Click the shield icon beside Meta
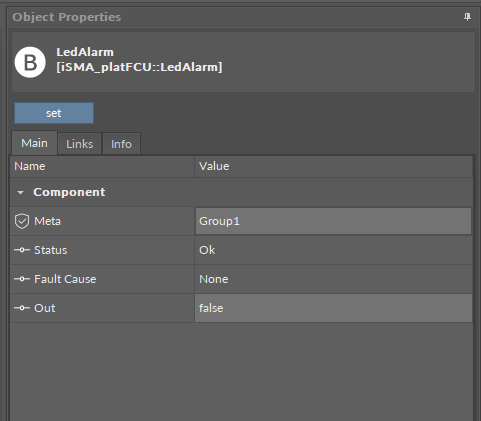This screenshot has width=481, height=421. (22, 221)
